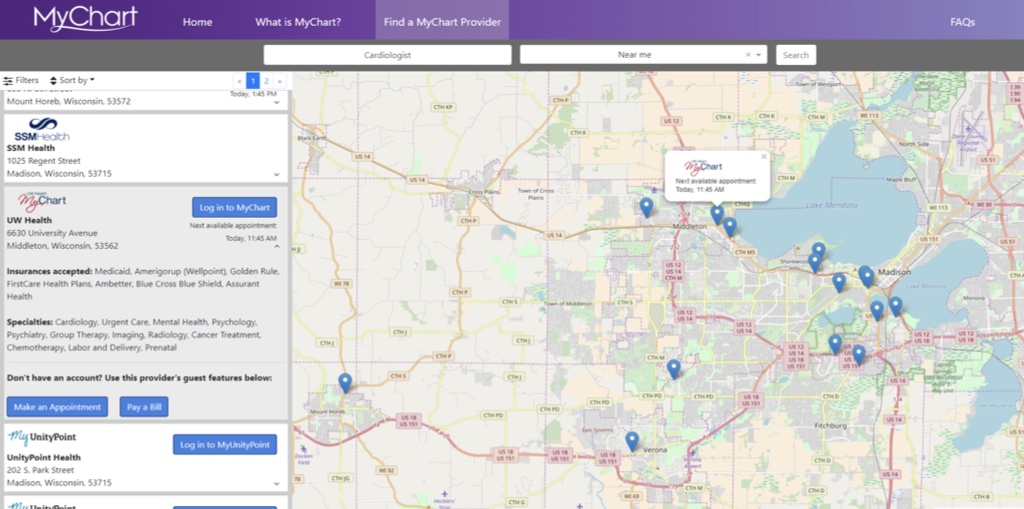
Task: Open the Sort by dropdown
Action: coord(72,80)
